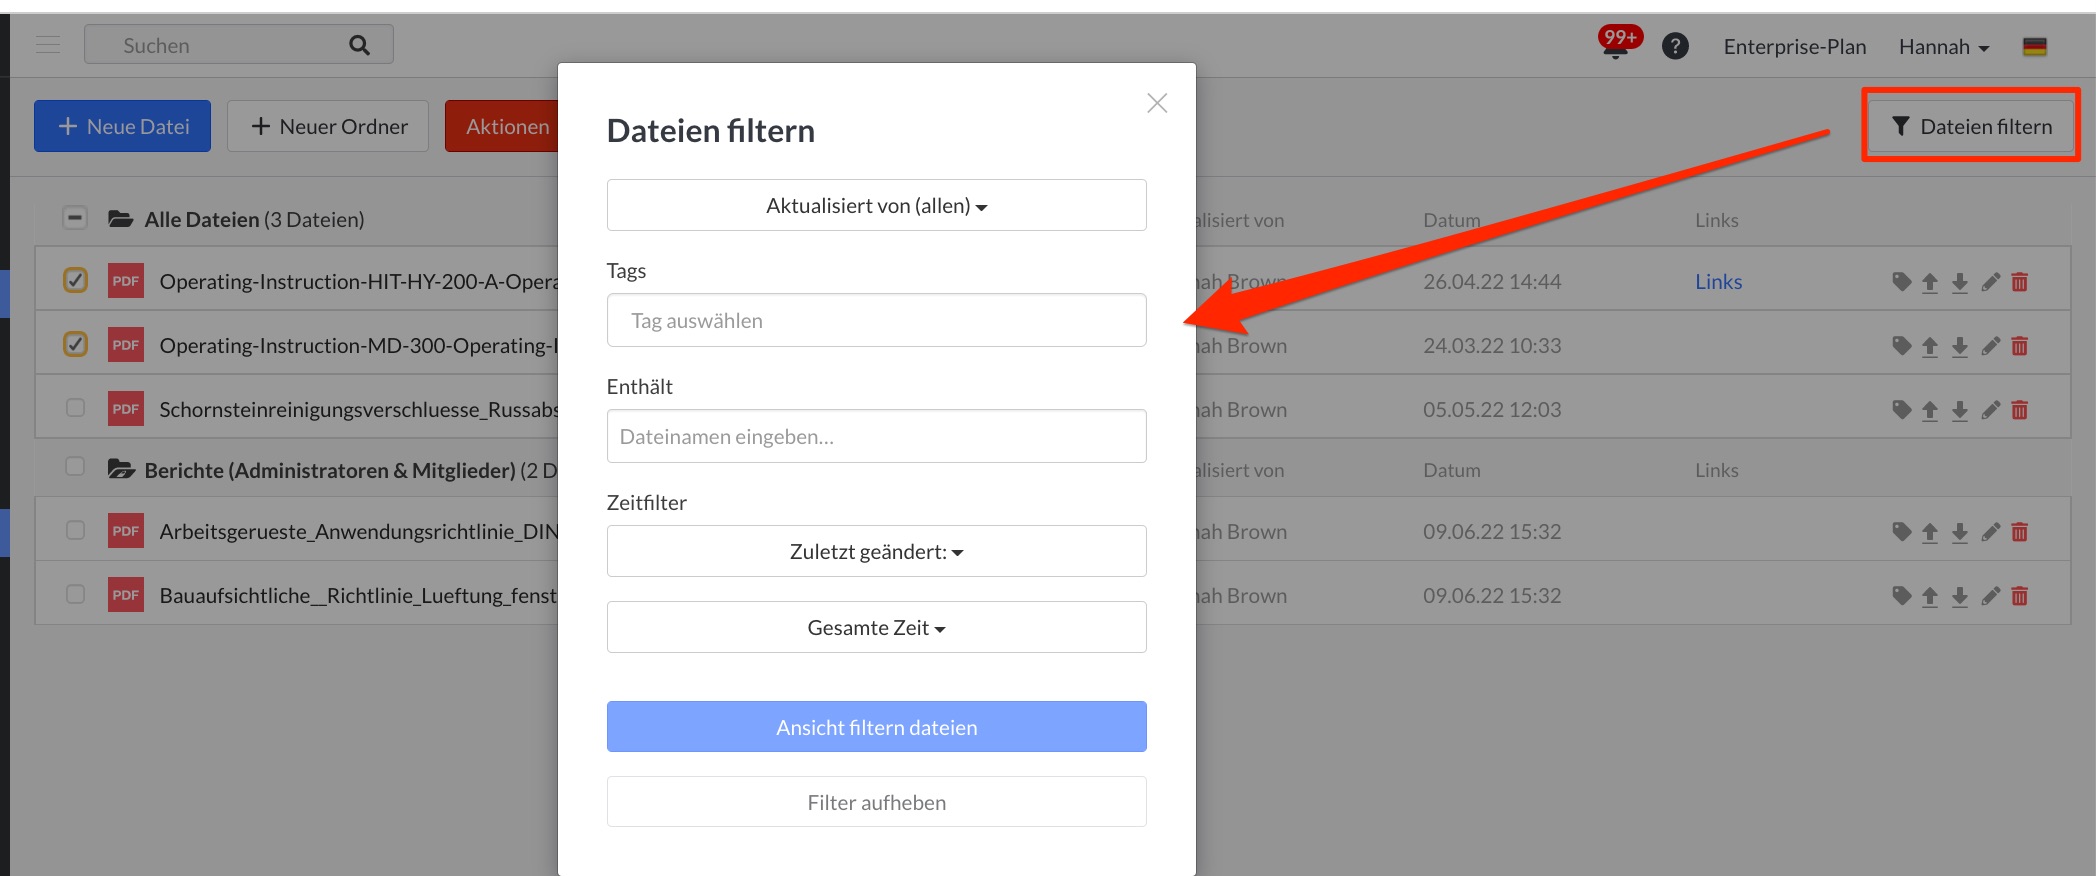Focus the Suchen search box

[x=238, y=45]
